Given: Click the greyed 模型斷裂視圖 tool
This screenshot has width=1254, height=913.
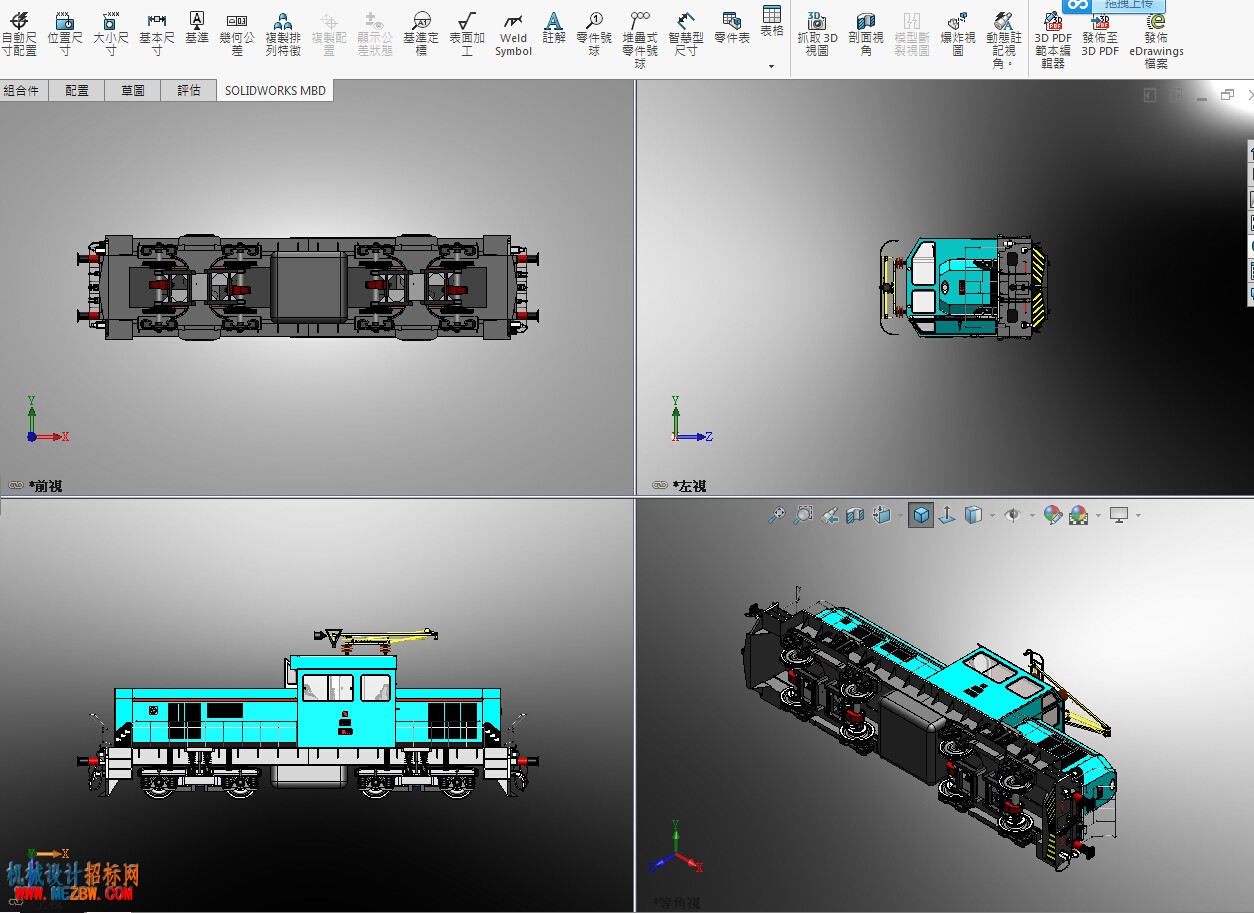Looking at the screenshot, I should 912,33.
